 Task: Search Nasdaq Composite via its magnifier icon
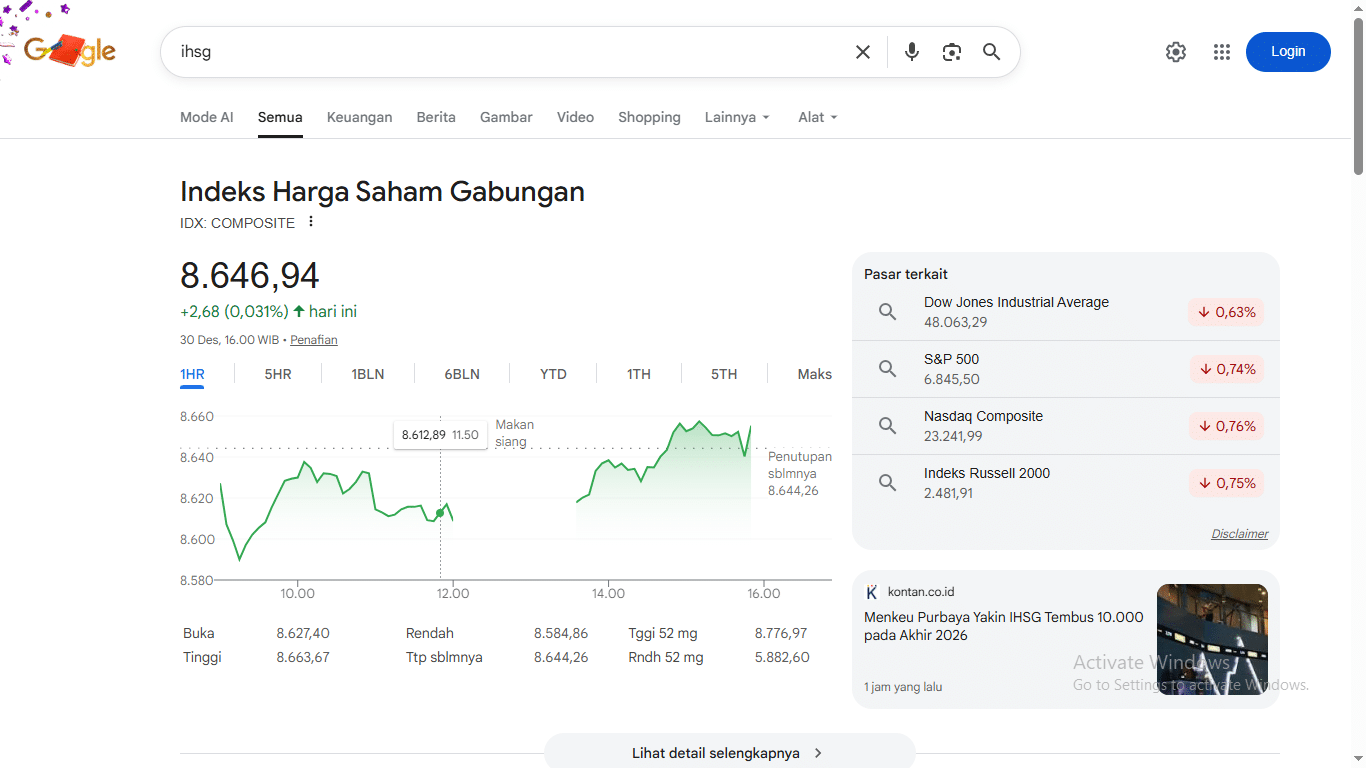click(x=887, y=426)
